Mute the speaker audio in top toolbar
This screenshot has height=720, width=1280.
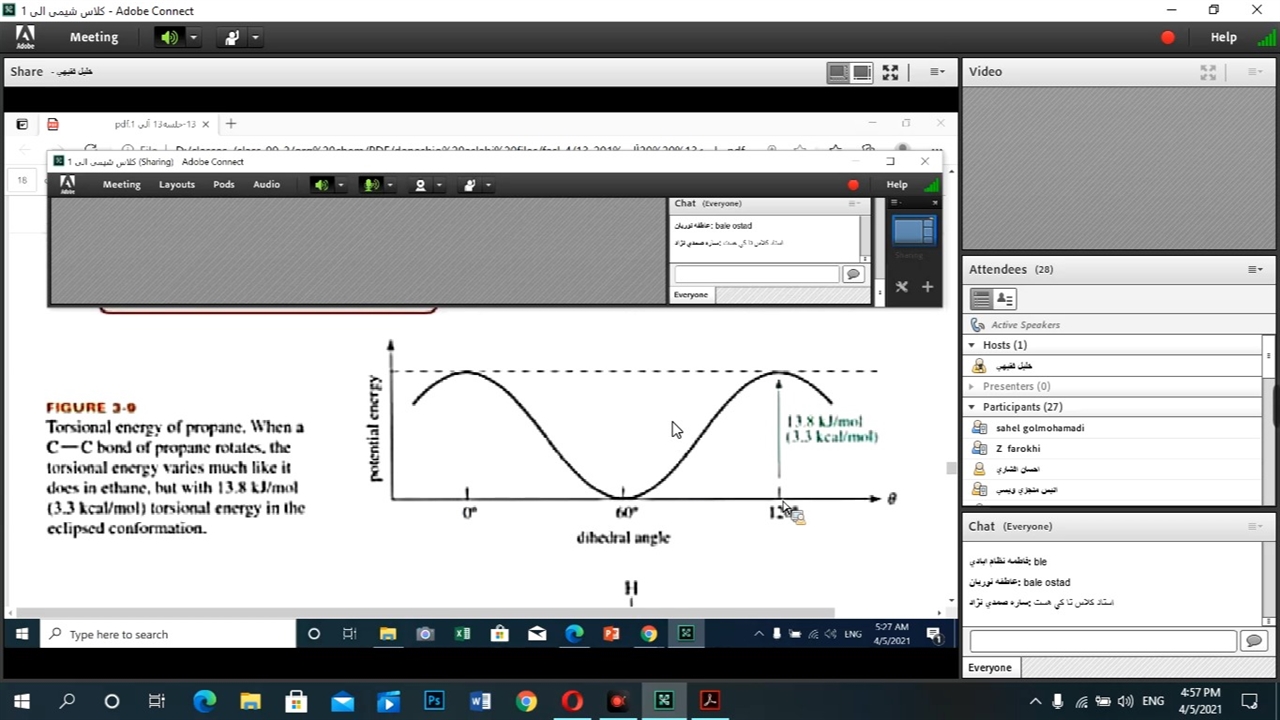(x=169, y=37)
